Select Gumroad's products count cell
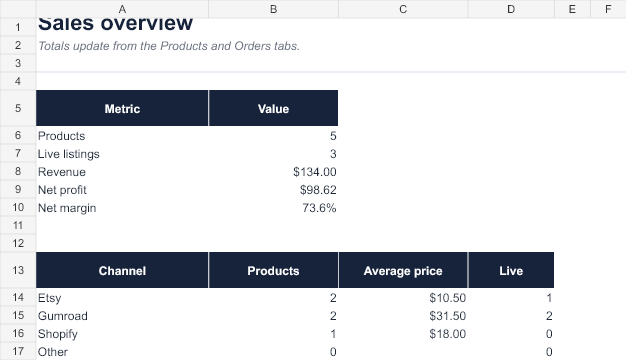Screen dimensions: 626x360 pyautogui.click(x=273, y=316)
